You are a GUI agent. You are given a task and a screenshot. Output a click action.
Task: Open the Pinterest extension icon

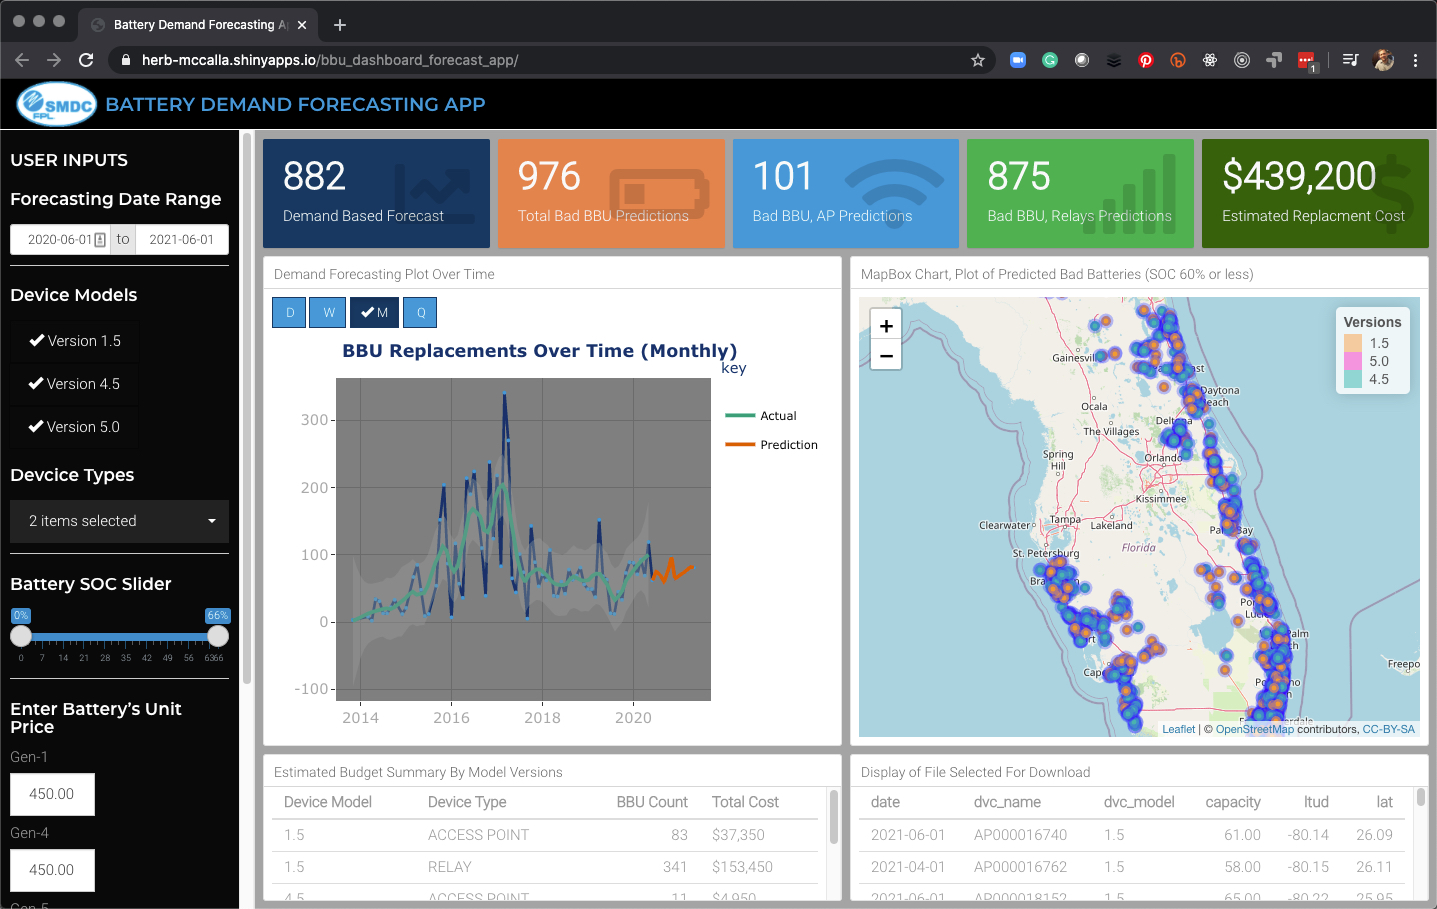[x=1146, y=60]
